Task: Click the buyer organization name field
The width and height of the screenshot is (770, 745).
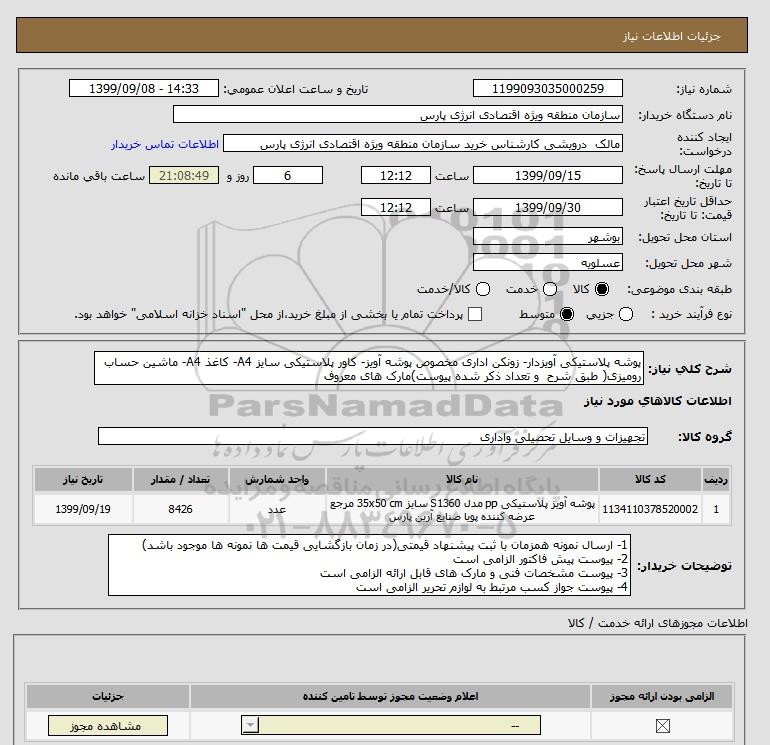Action: point(398,115)
